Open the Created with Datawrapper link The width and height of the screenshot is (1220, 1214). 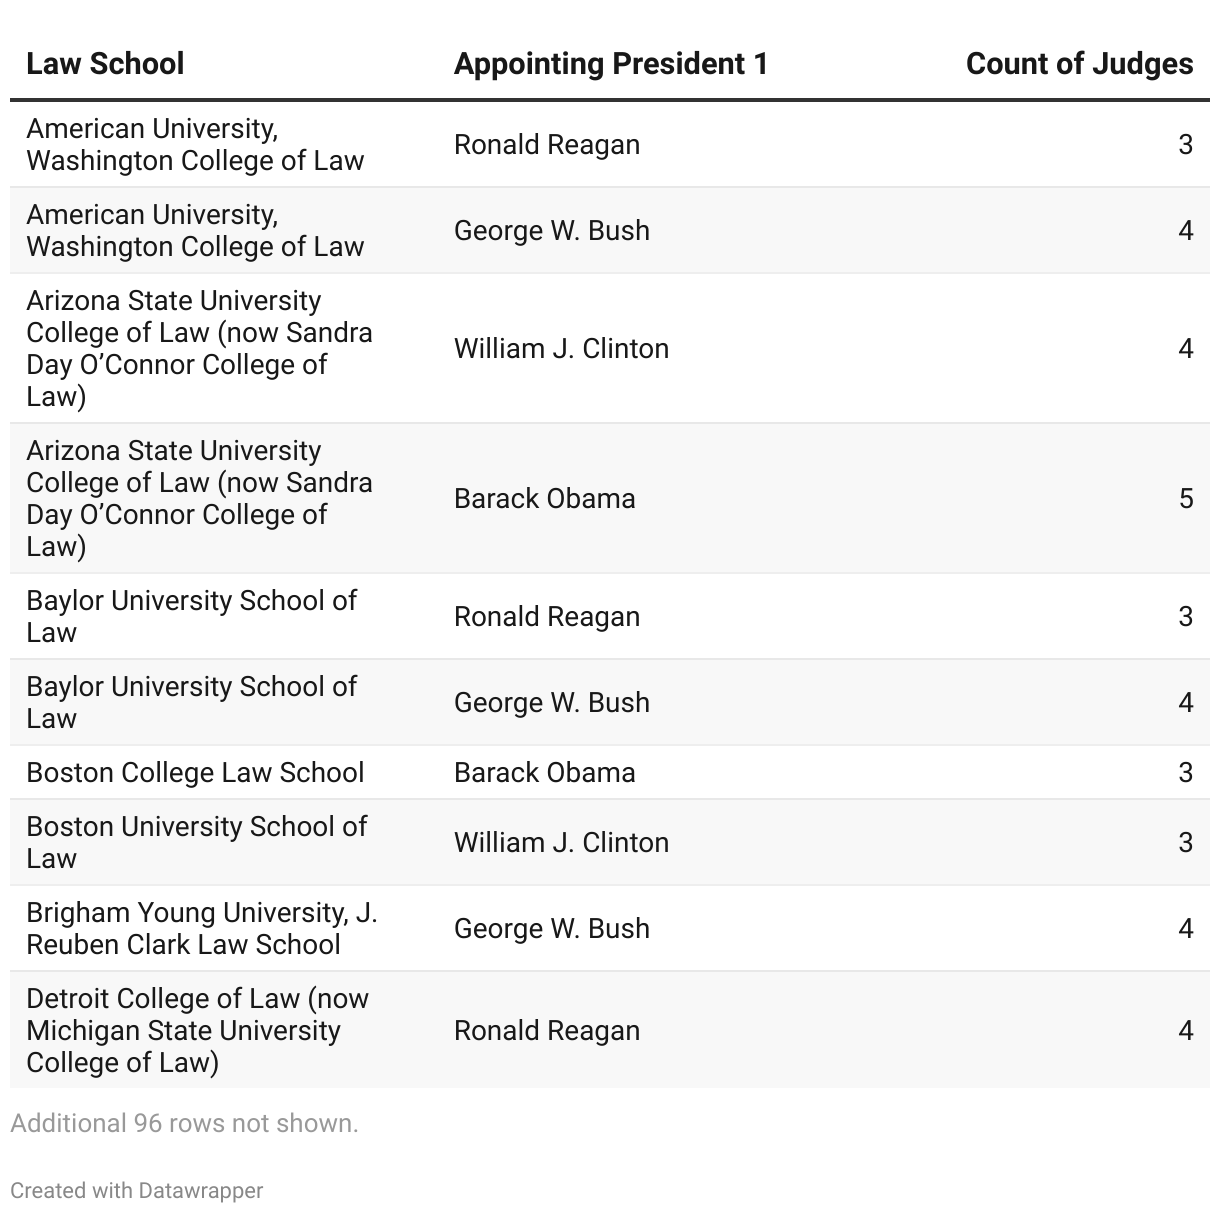click(137, 1190)
